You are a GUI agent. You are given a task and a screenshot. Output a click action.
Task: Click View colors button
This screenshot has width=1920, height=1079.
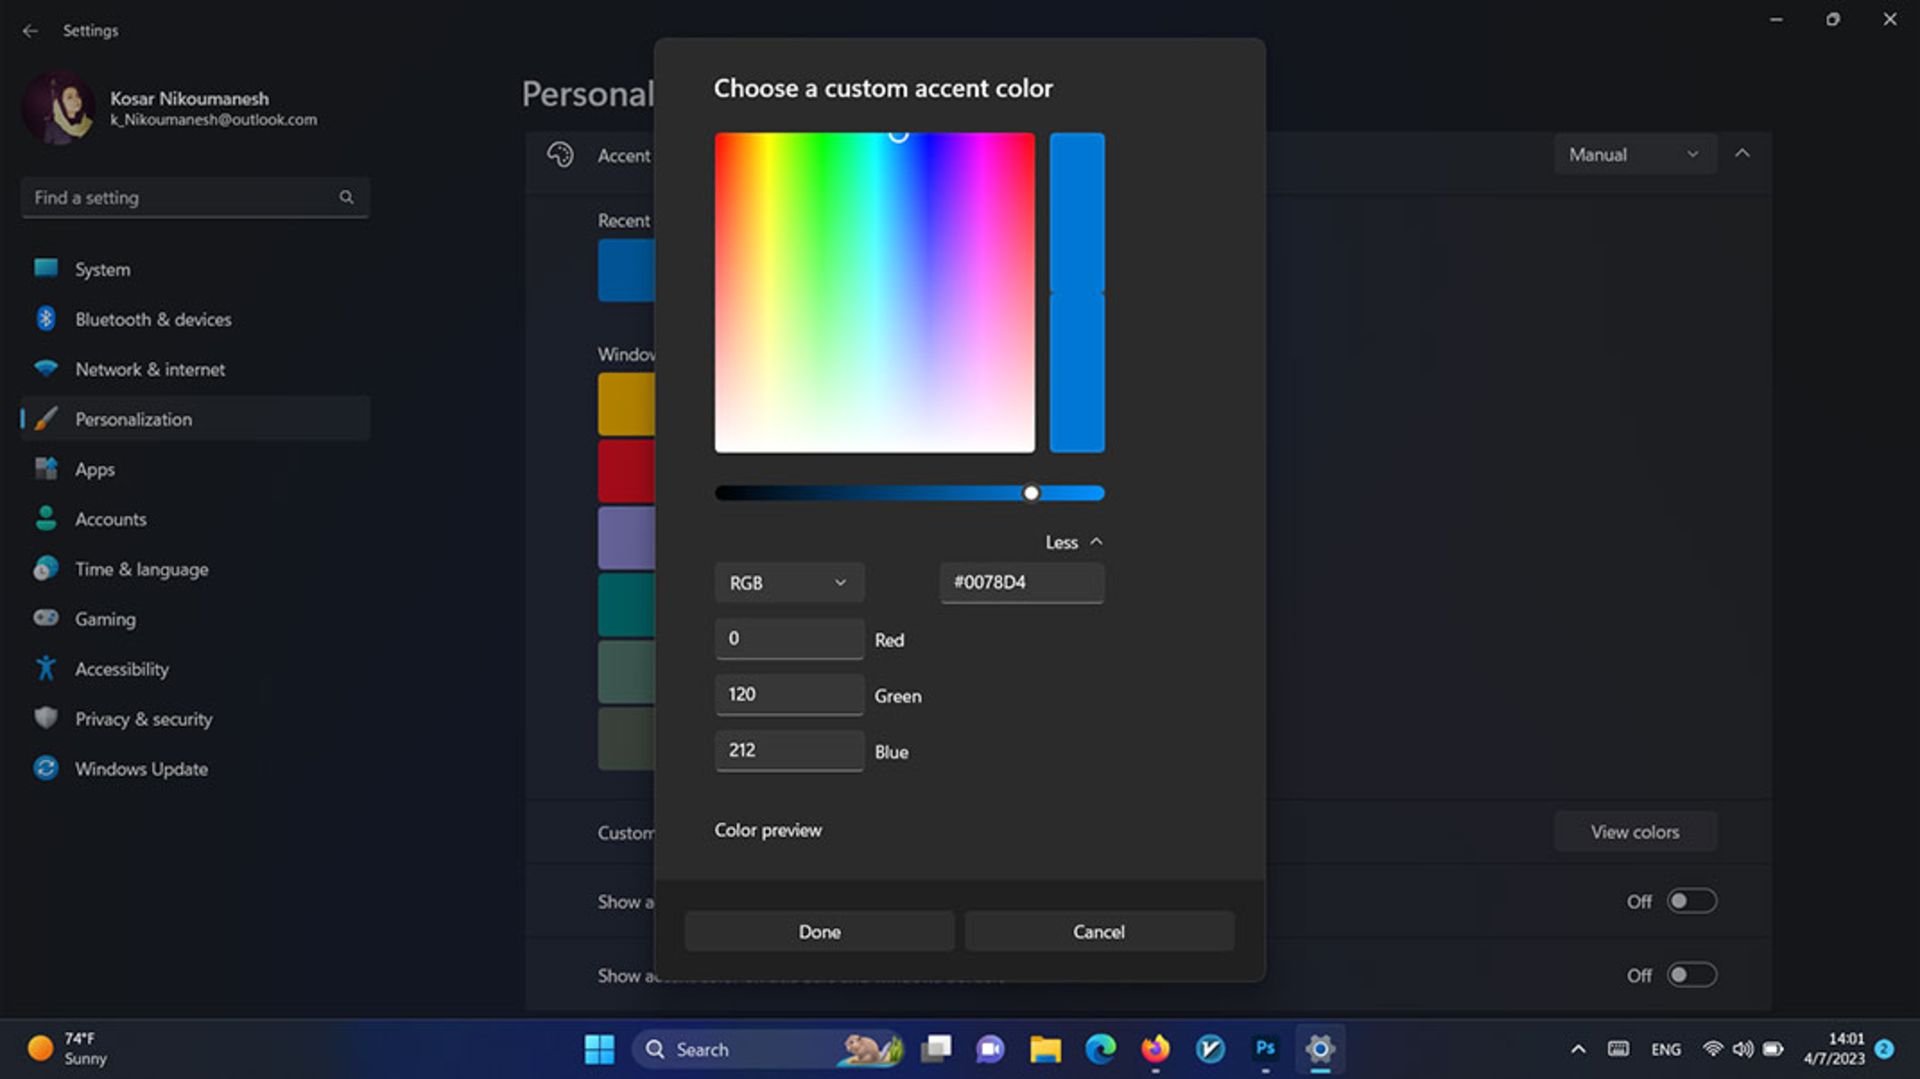1635,831
